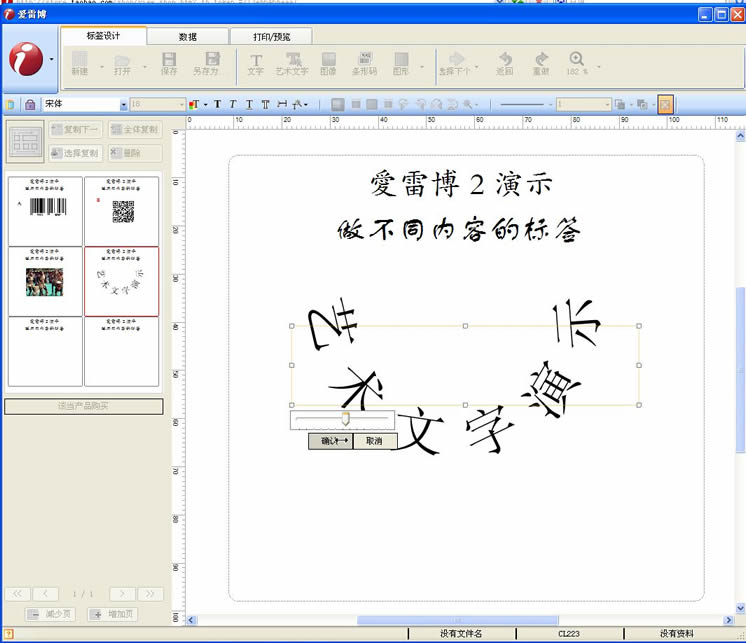The height and width of the screenshot is (643, 746).
Task: Create a new label with 新建
Action: point(79,63)
